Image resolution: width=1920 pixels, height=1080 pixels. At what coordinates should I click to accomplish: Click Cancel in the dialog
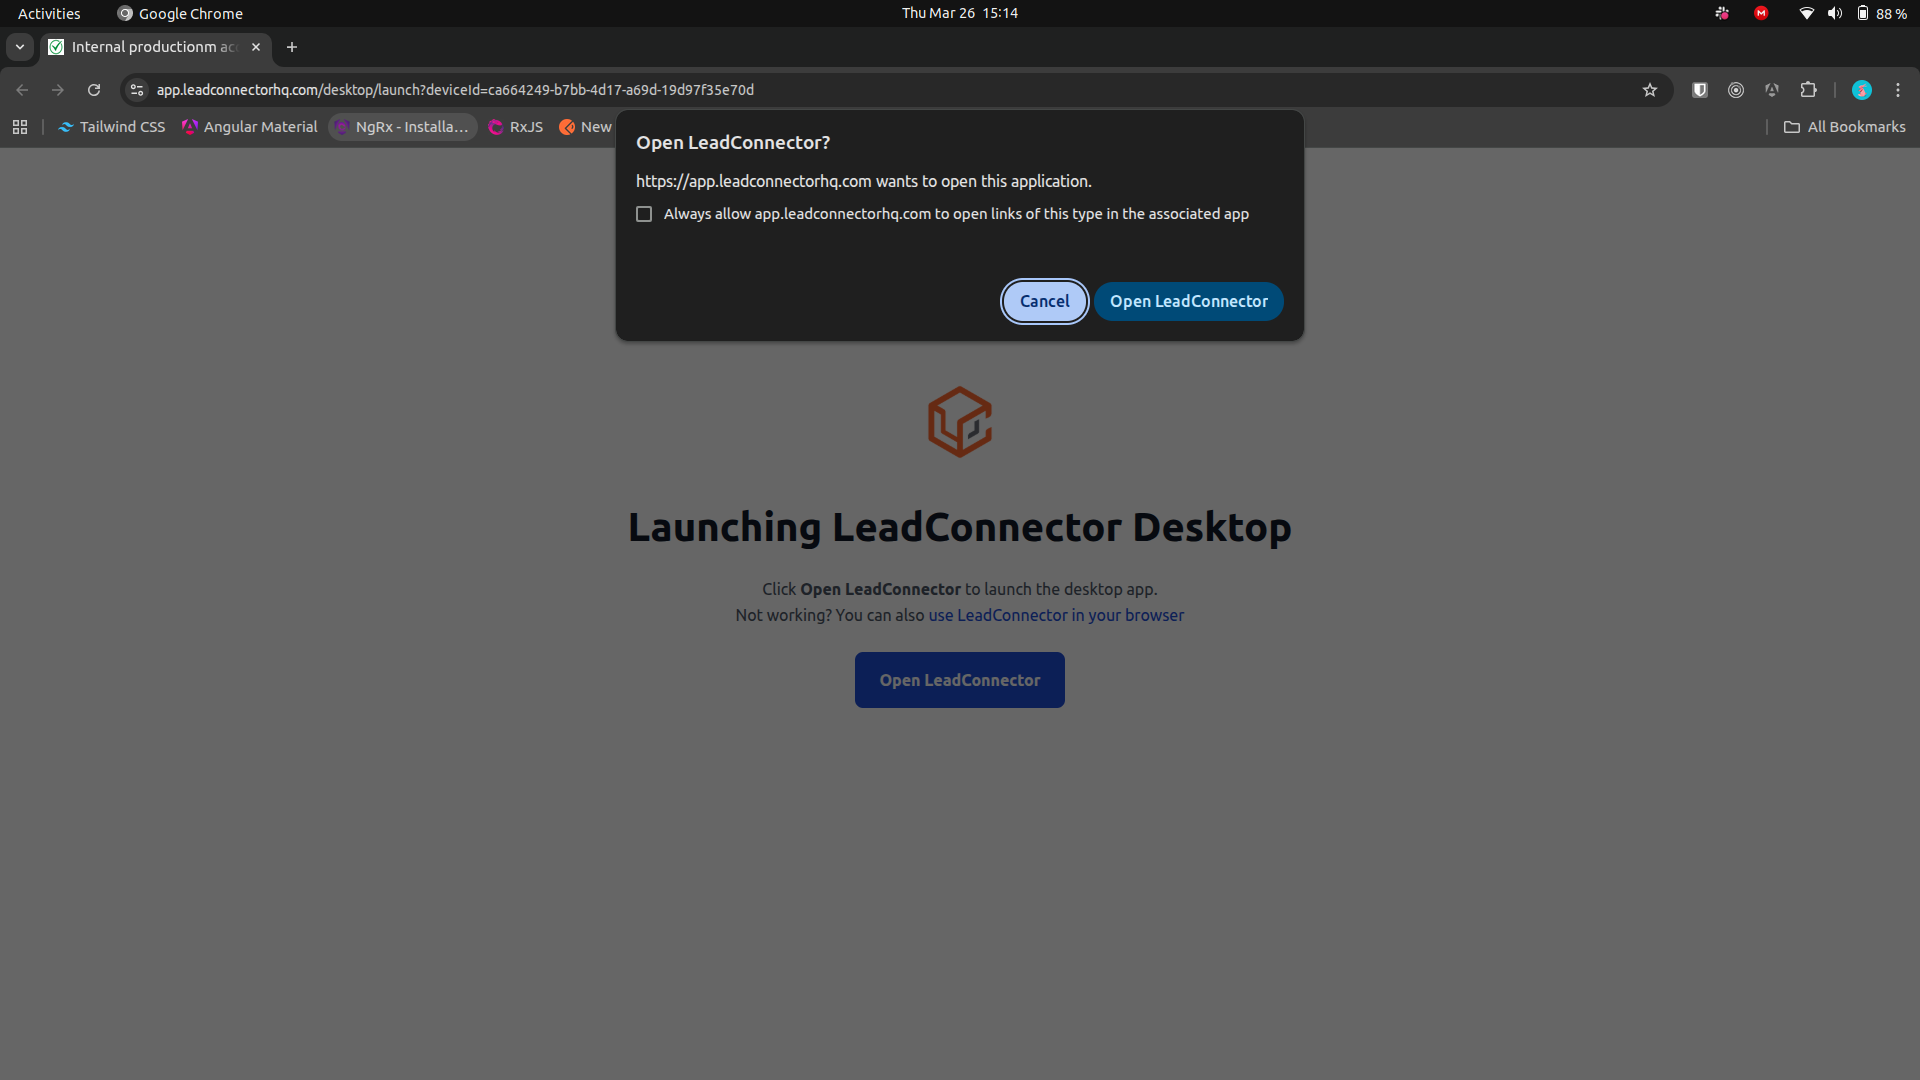tap(1044, 301)
